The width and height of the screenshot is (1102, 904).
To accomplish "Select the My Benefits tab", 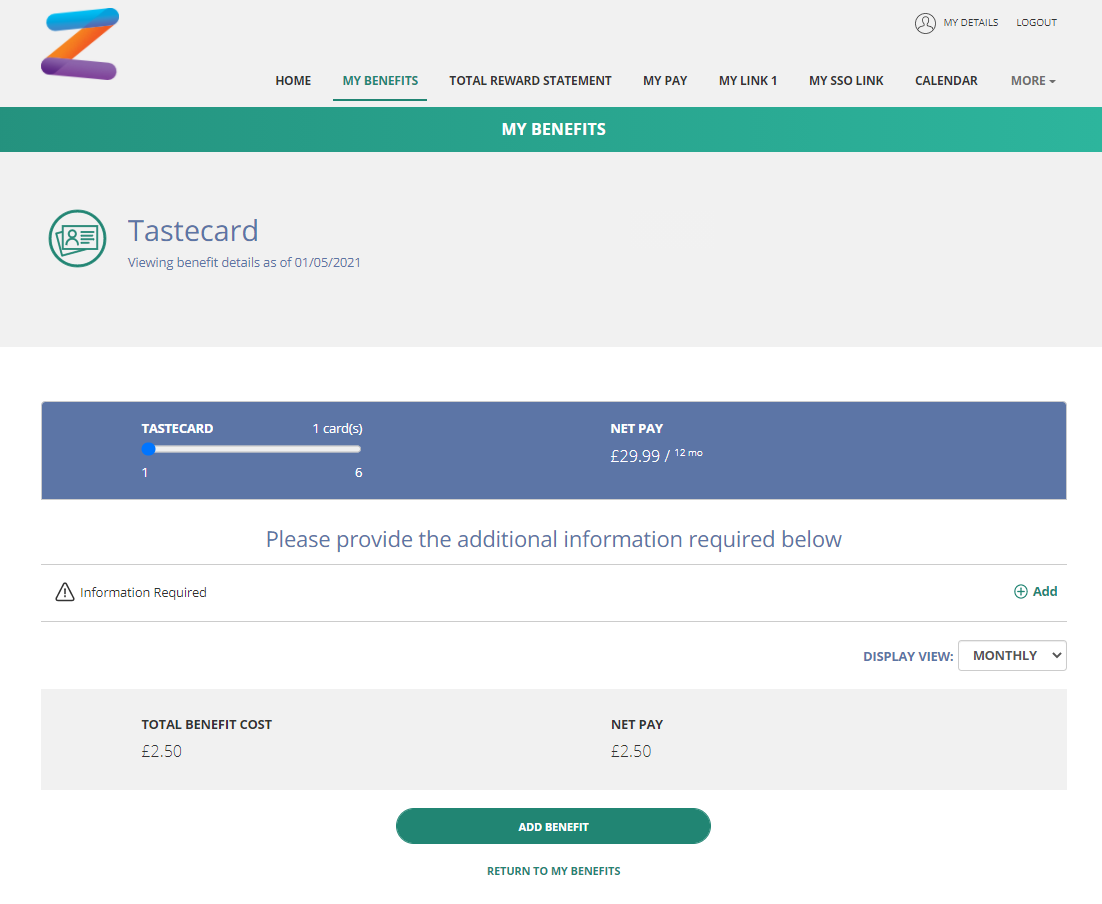I will tap(380, 81).
